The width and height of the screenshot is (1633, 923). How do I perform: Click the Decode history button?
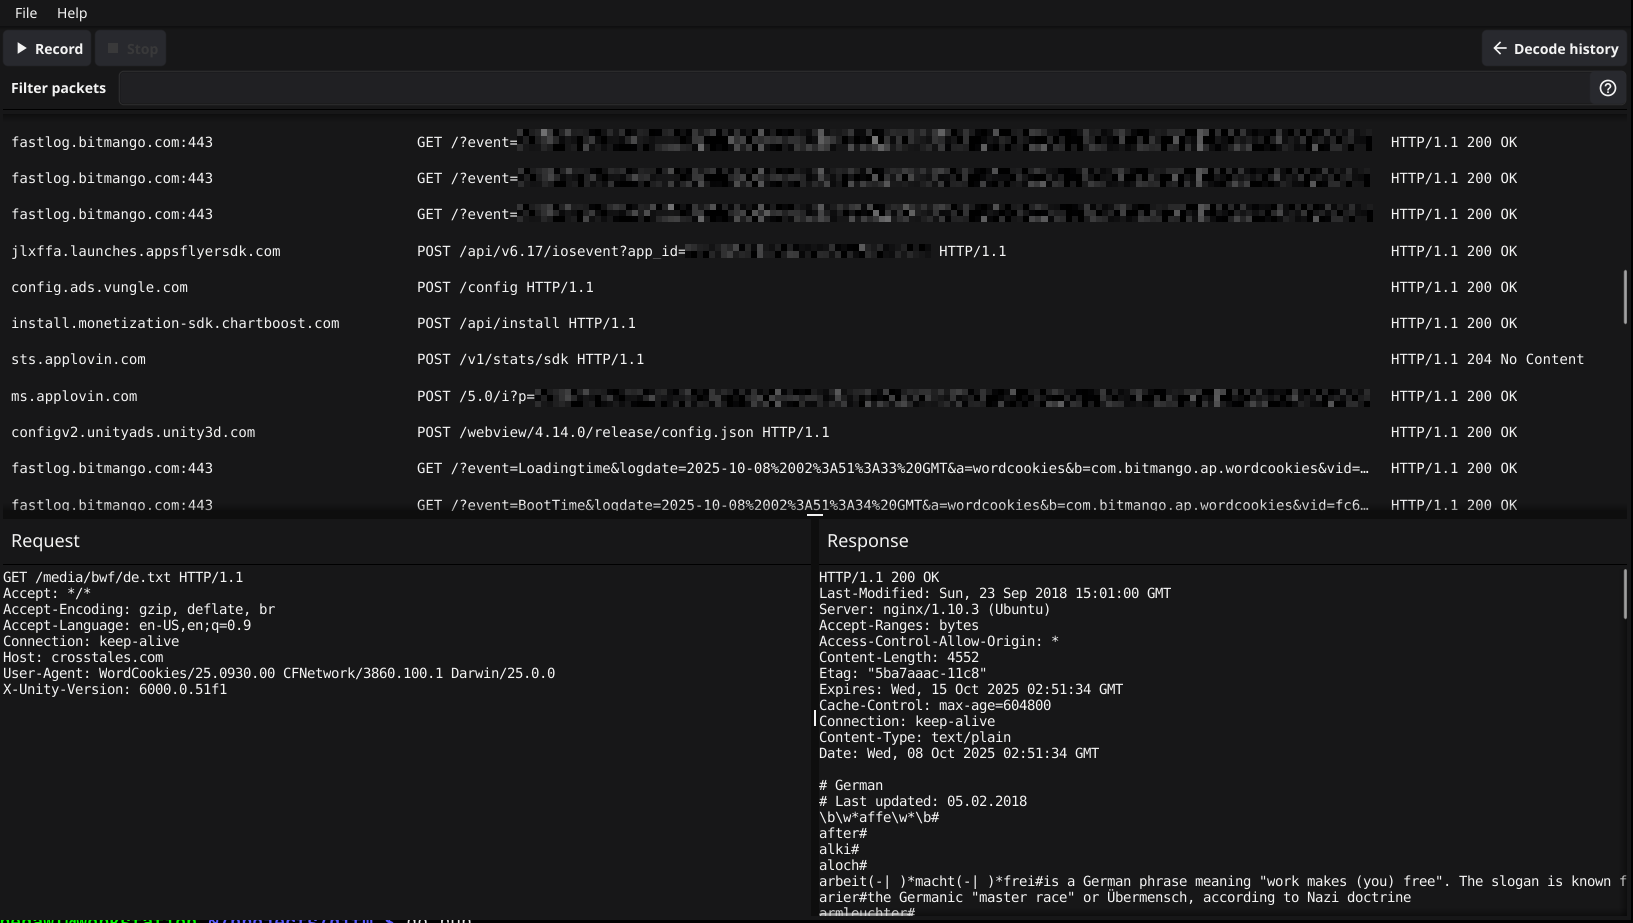point(1554,47)
